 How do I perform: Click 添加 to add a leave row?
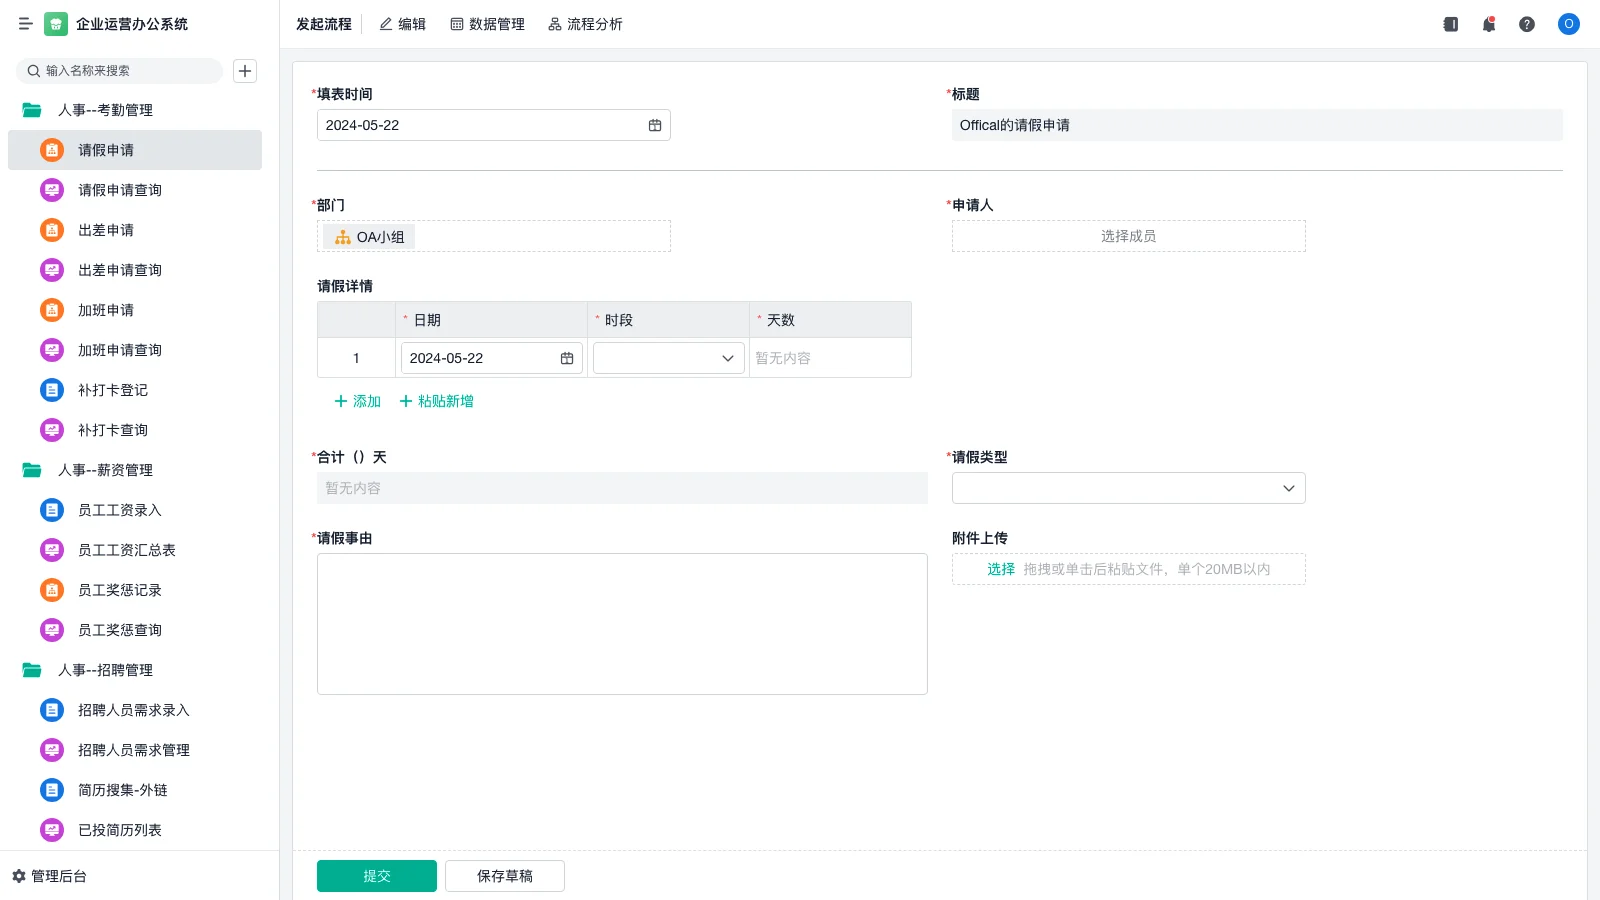coord(356,401)
